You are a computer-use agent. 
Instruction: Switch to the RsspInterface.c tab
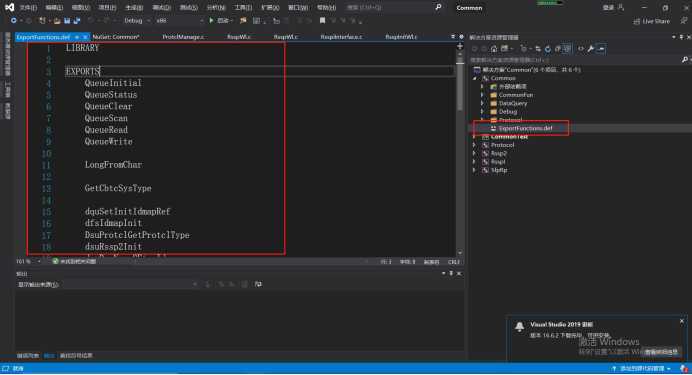click(341, 37)
